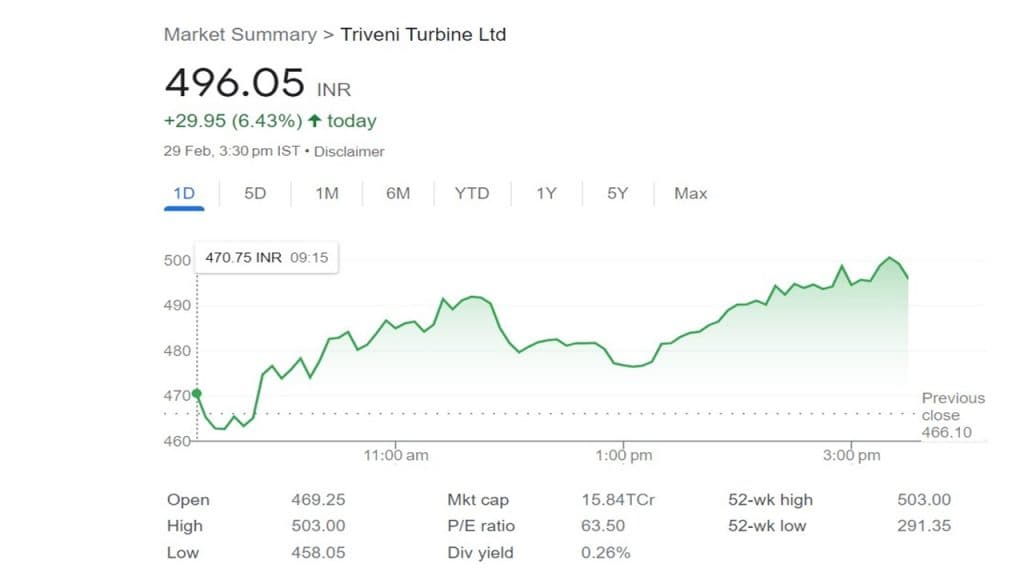Open the Disclaimer link
The image size is (1024, 576).
351,152
